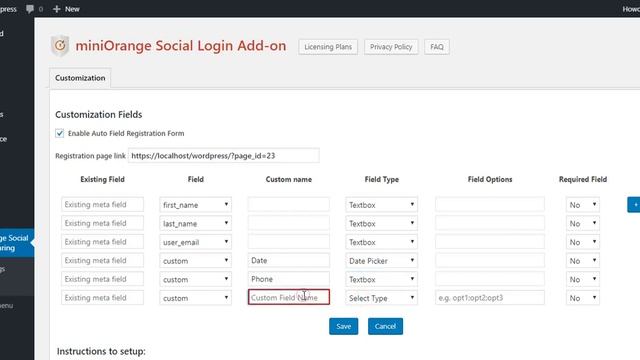Open Field Type dropdown in first_name row
The height and width of the screenshot is (360, 640).
(x=381, y=204)
